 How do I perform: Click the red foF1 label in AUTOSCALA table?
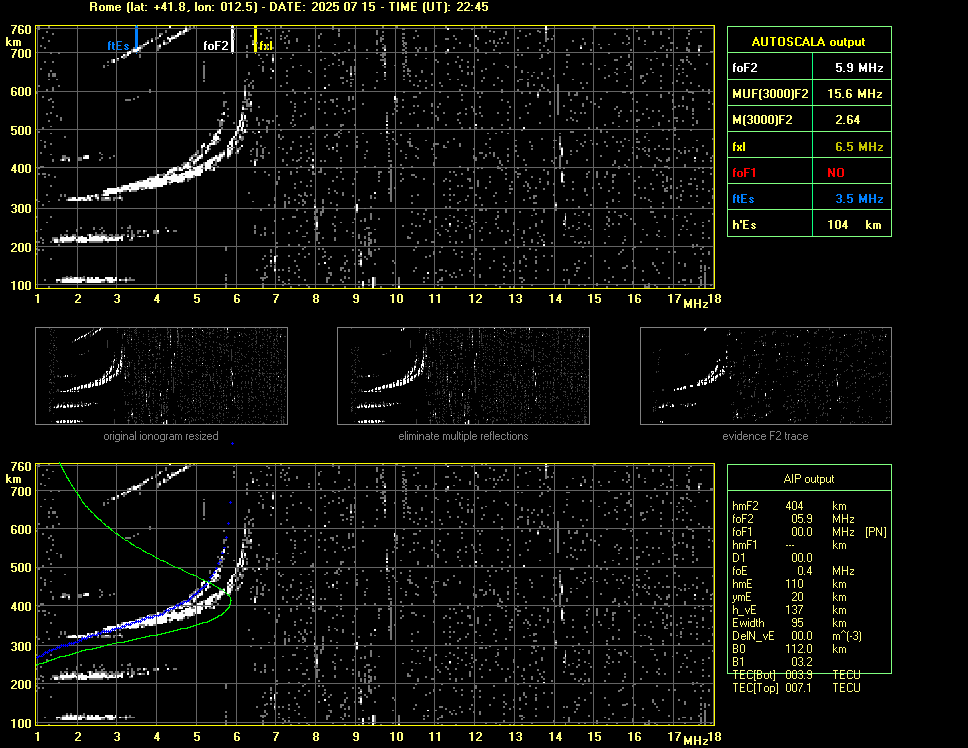(x=744, y=173)
